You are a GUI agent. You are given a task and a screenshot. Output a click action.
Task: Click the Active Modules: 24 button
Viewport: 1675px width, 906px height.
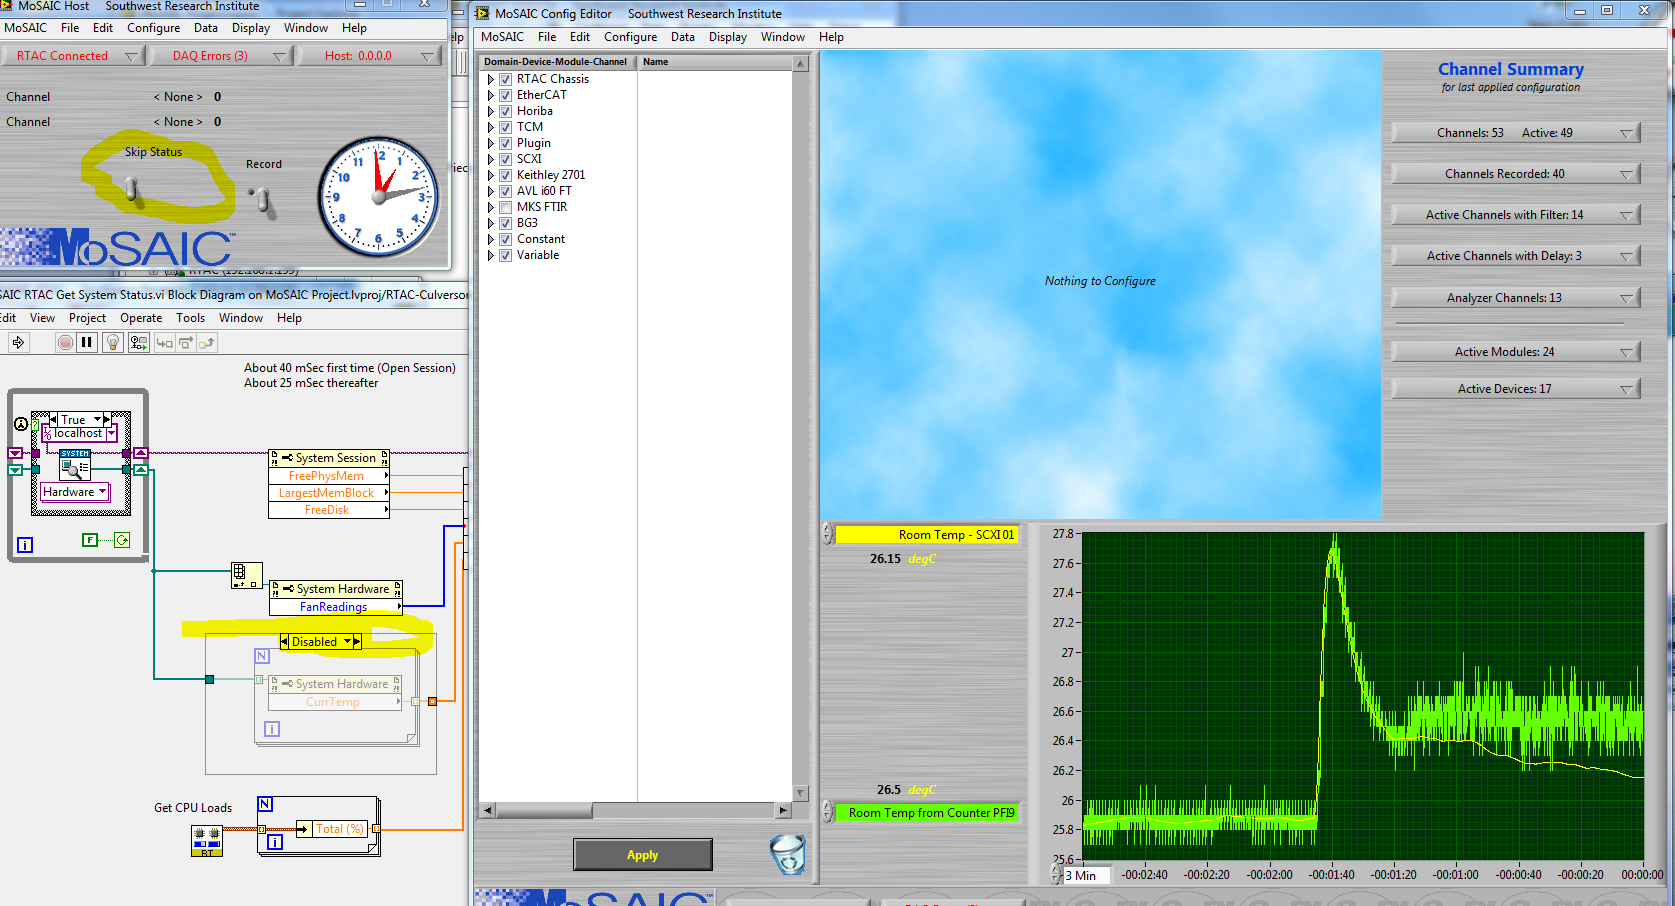pos(1515,352)
